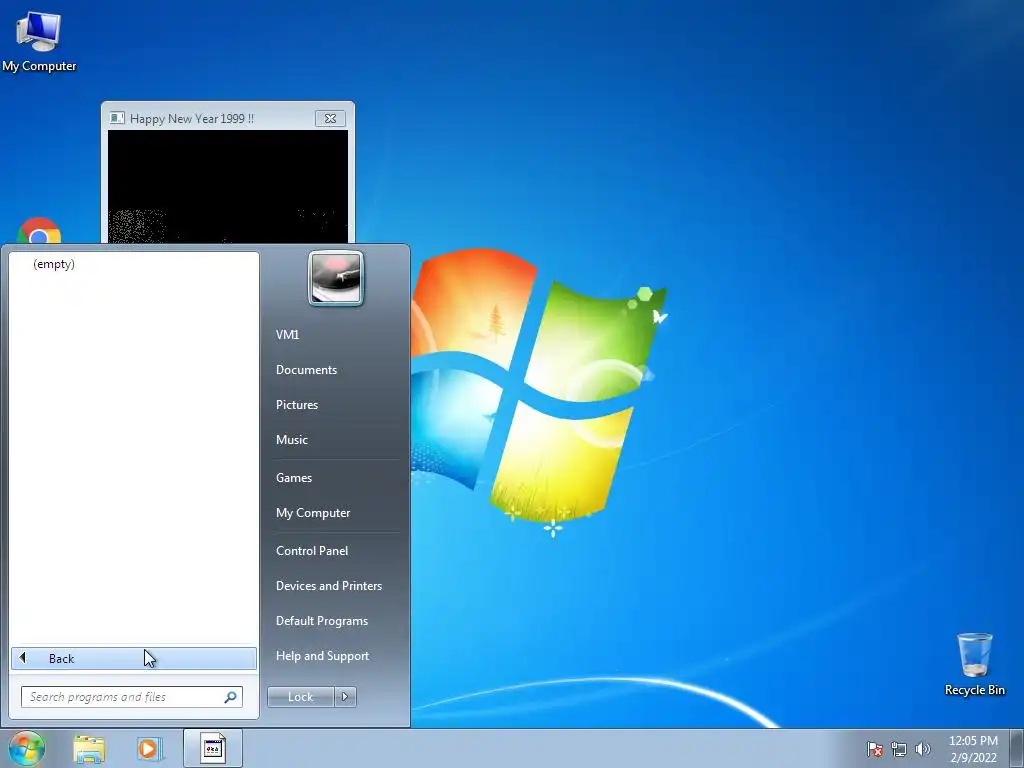Open the VM1 user folder
1024x768 pixels.
287,334
